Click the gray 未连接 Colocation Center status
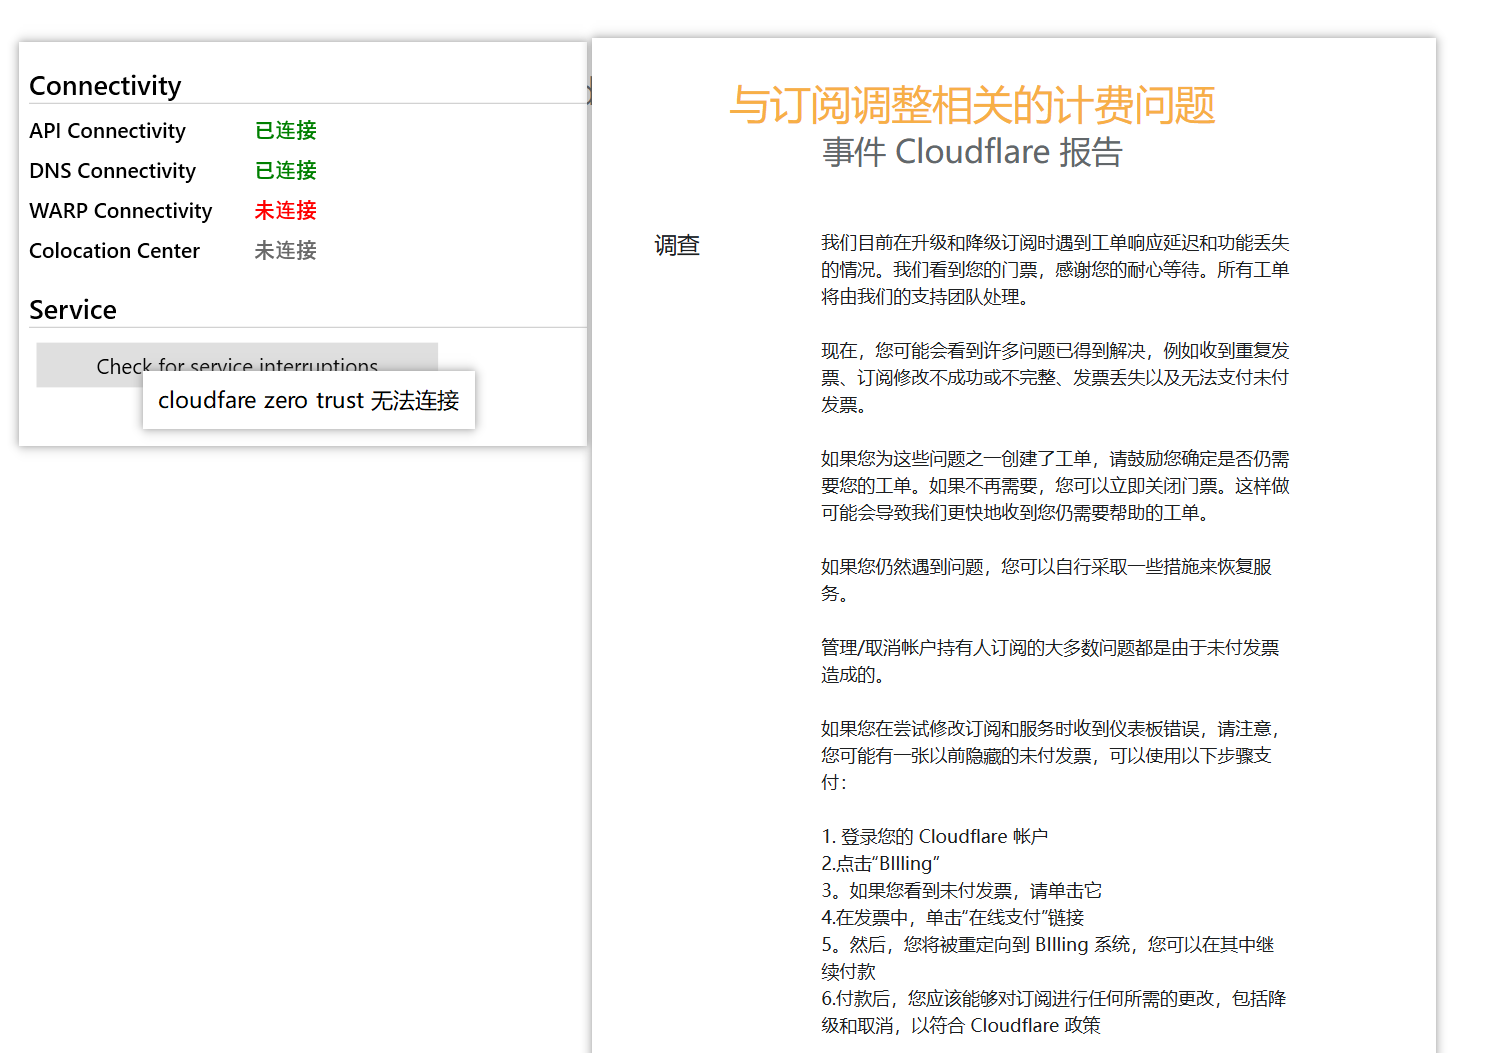This screenshot has height=1053, width=1486. (286, 251)
